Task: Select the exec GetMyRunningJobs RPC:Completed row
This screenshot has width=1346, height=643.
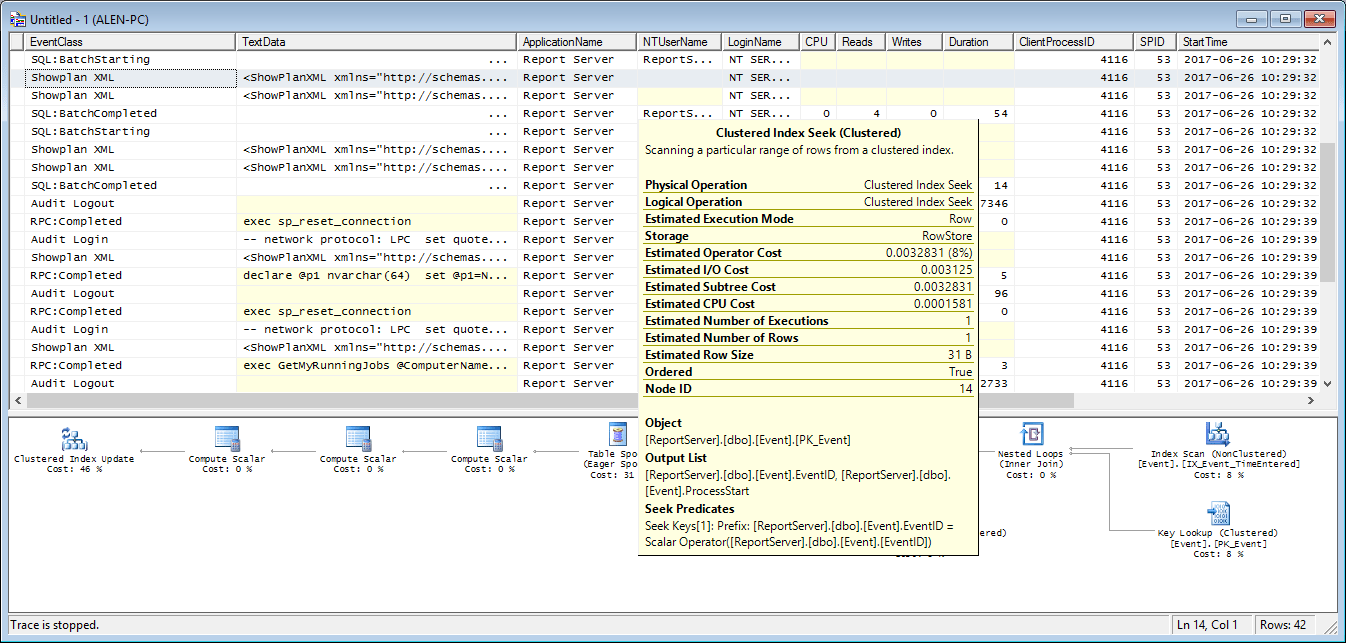Action: point(300,365)
